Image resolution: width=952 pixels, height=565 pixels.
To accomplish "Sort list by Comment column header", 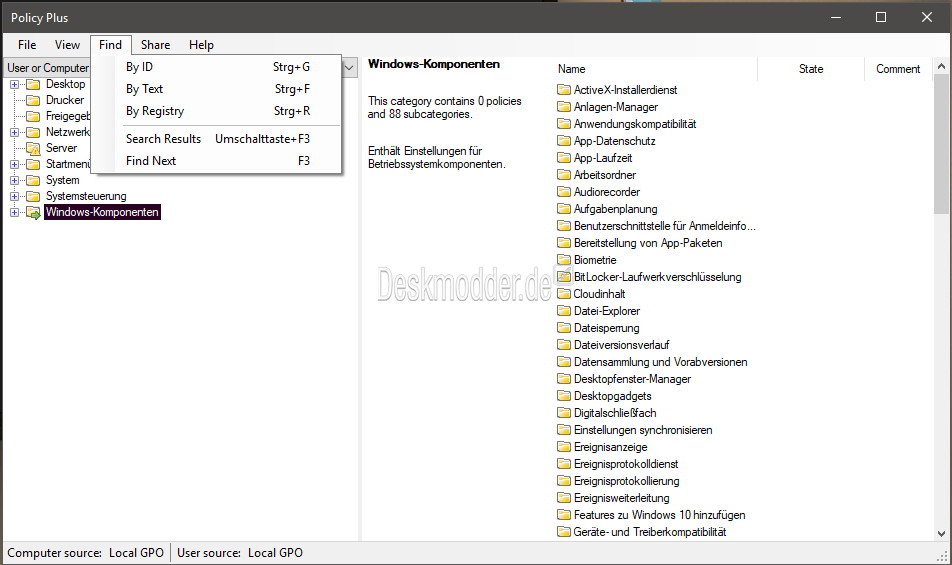I will (898, 69).
